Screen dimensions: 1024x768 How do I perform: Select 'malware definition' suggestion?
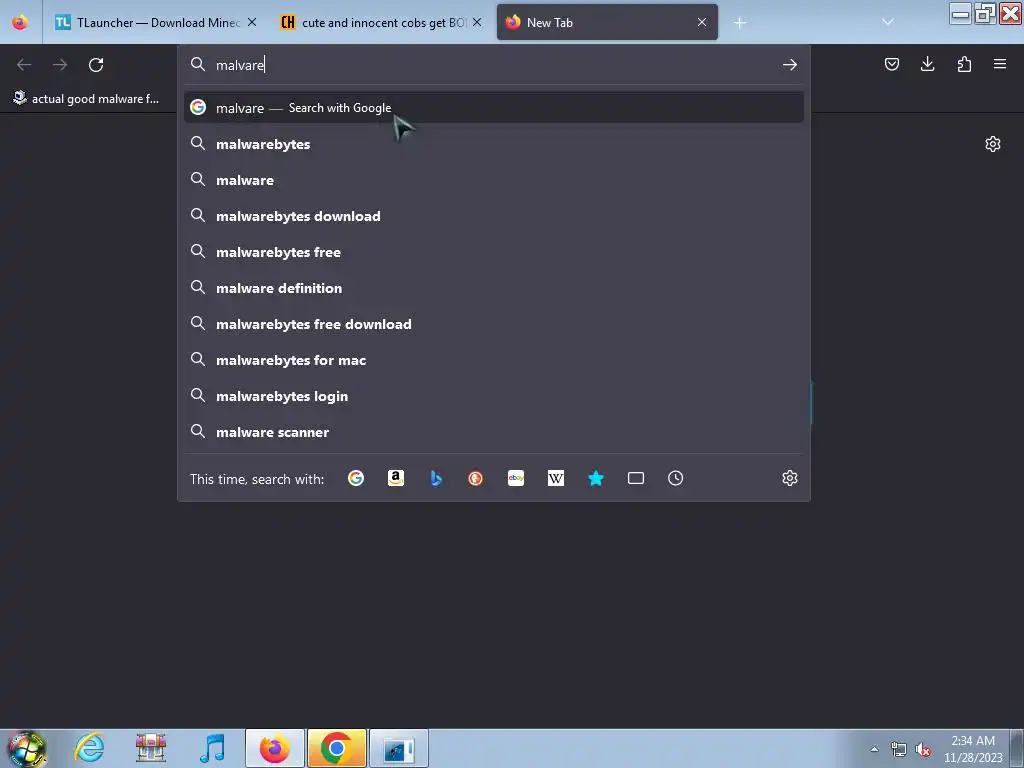click(x=494, y=287)
